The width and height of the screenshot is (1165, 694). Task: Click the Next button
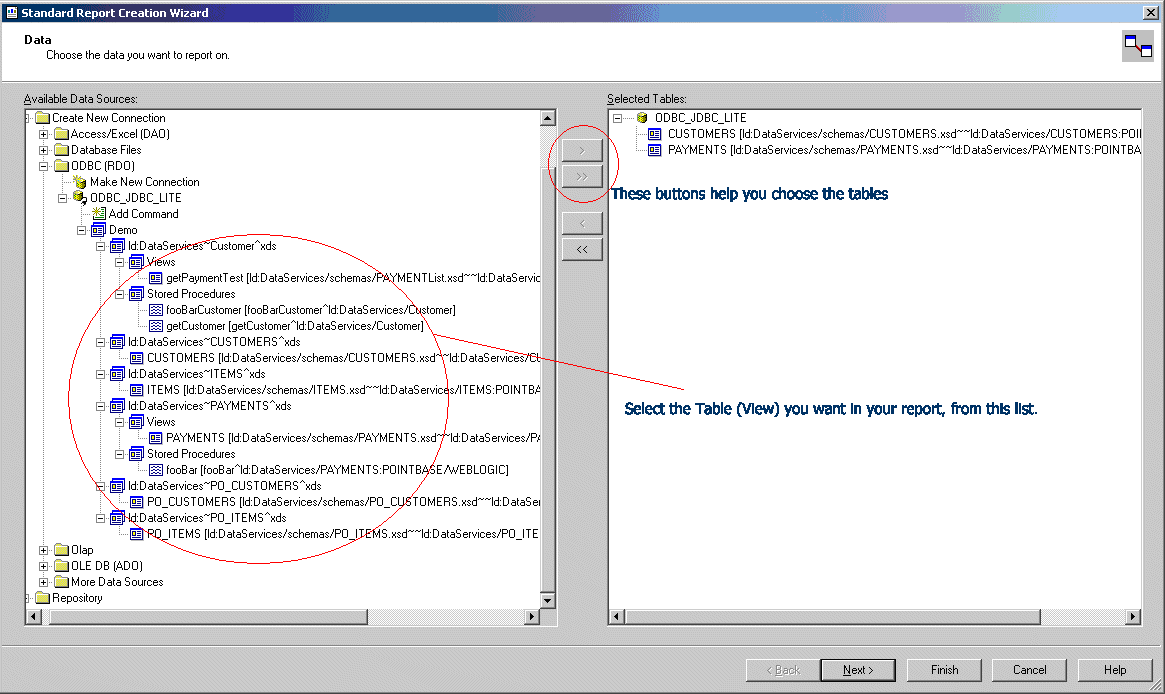coord(857,670)
